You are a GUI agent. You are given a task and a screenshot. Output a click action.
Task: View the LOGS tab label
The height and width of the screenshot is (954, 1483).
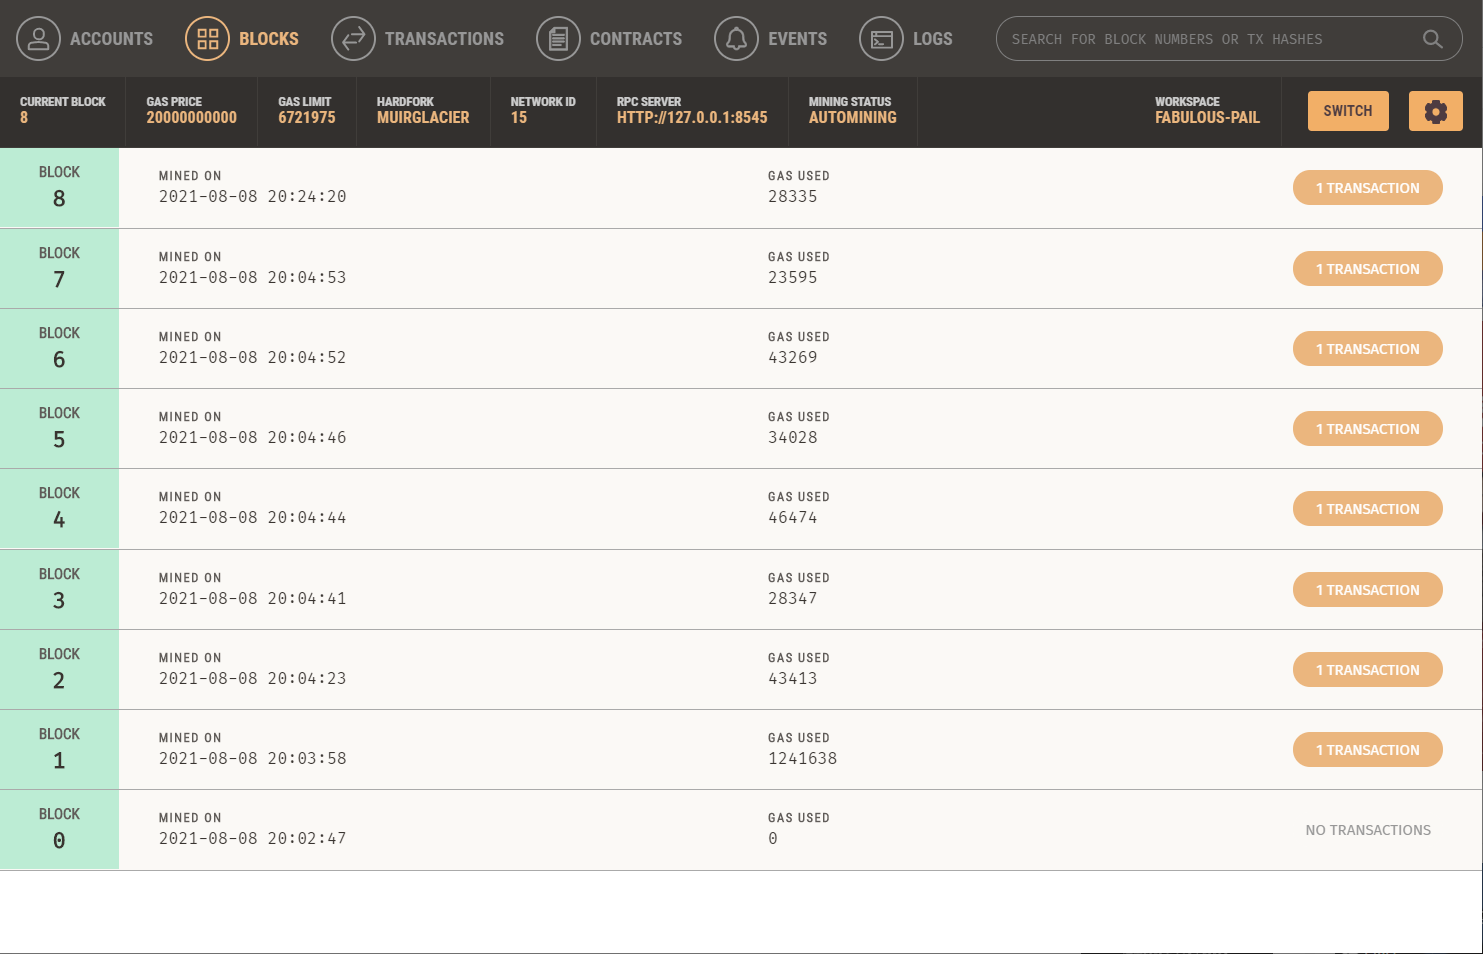933,39
